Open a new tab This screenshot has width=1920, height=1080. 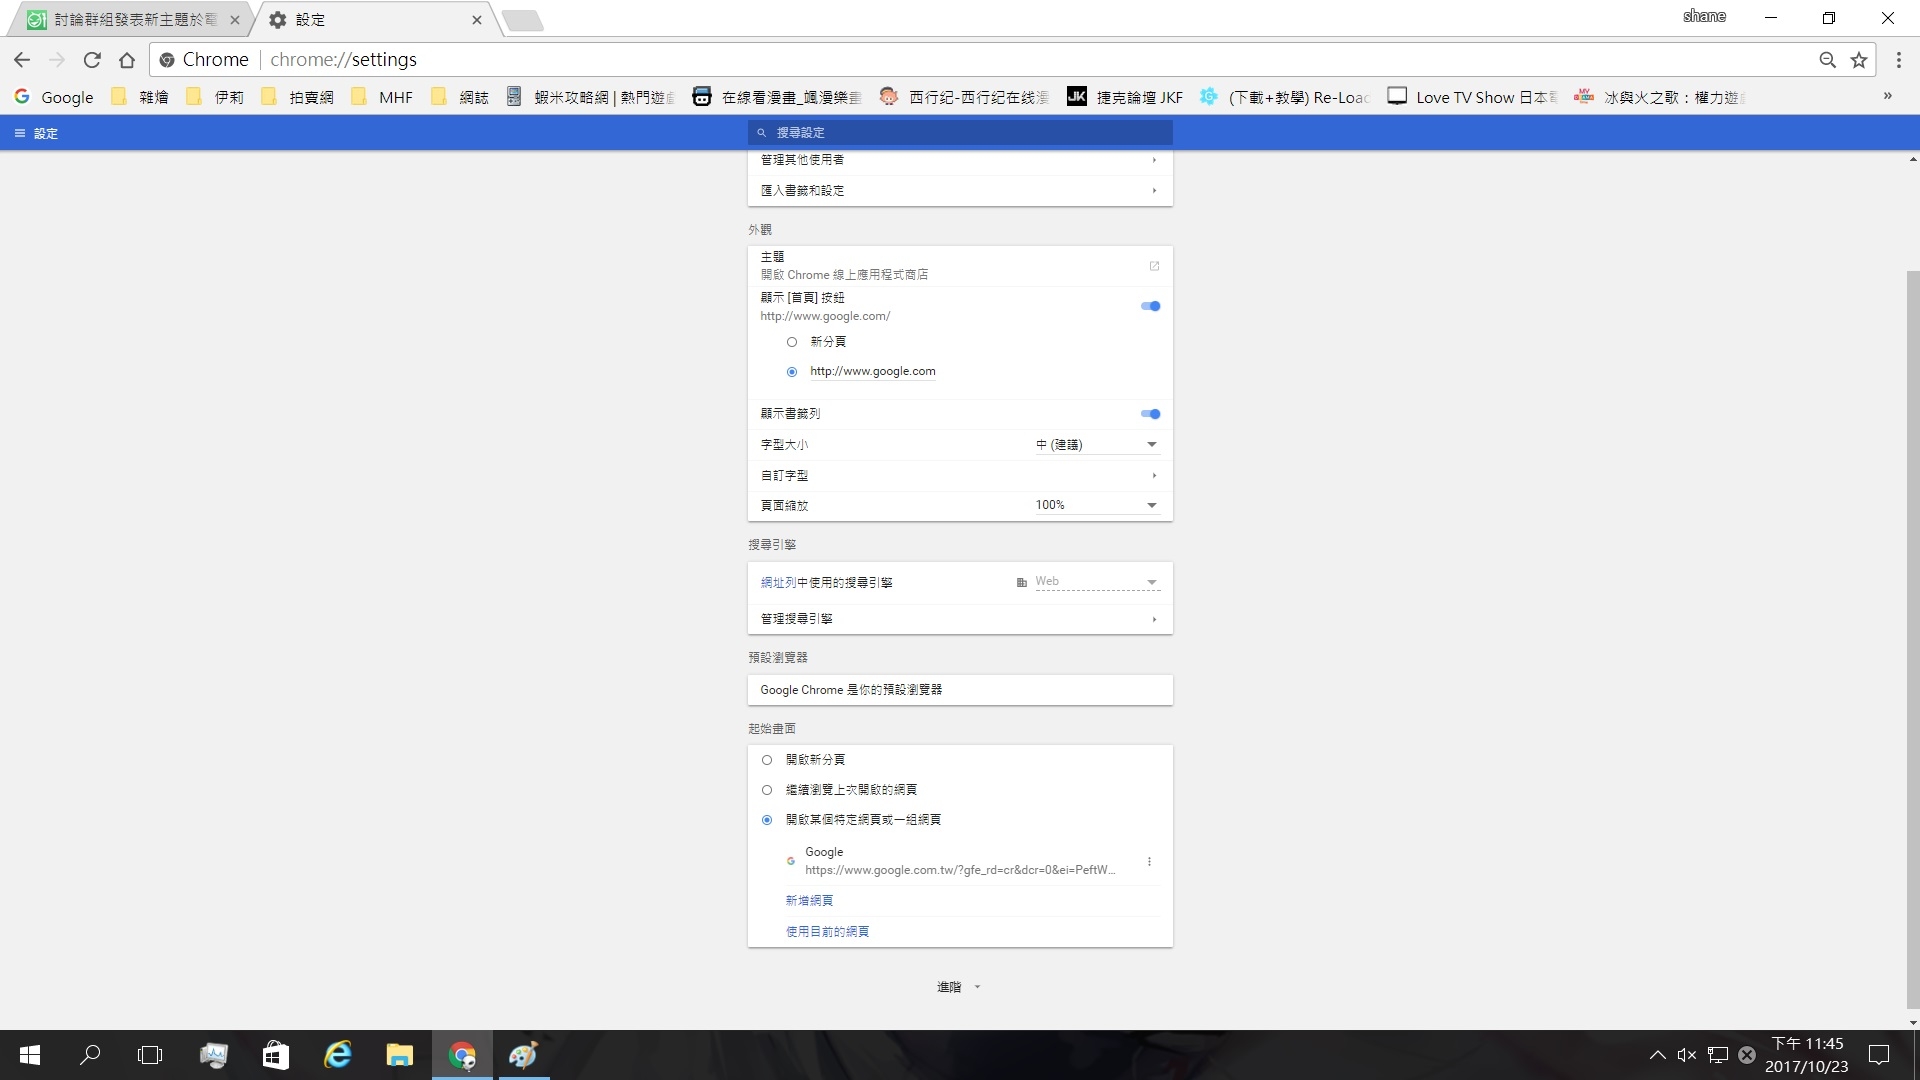click(x=522, y=20)
